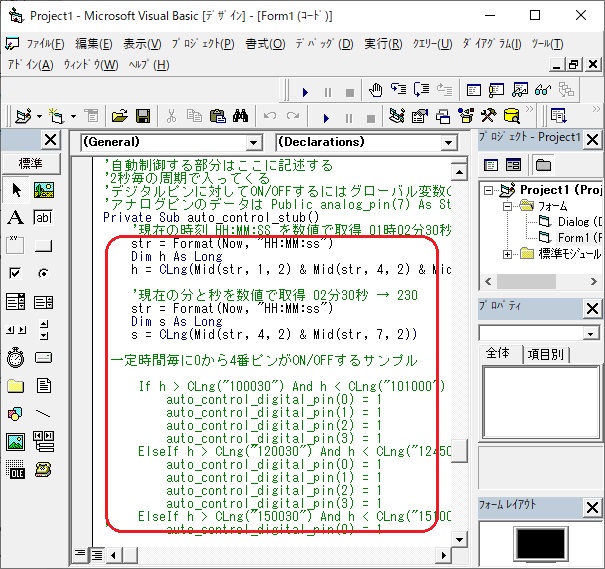Save the project with the floppy icon

pyautogui.click(x=143, y=116)
